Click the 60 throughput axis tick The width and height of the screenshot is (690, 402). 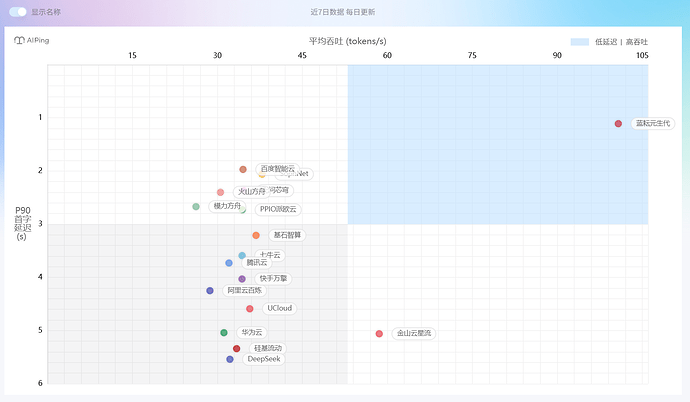pos(387,55)
